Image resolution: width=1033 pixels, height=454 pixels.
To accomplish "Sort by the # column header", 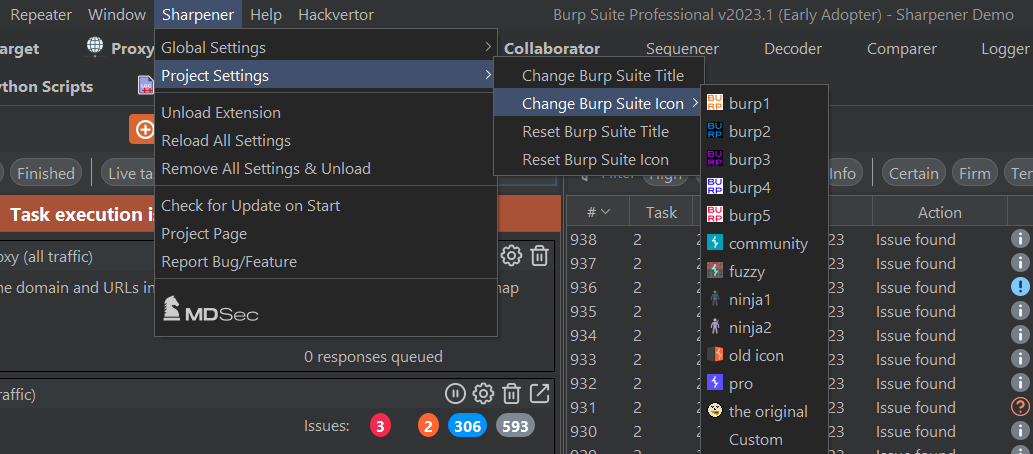I will pyautogui.click(x=598, y=212).
